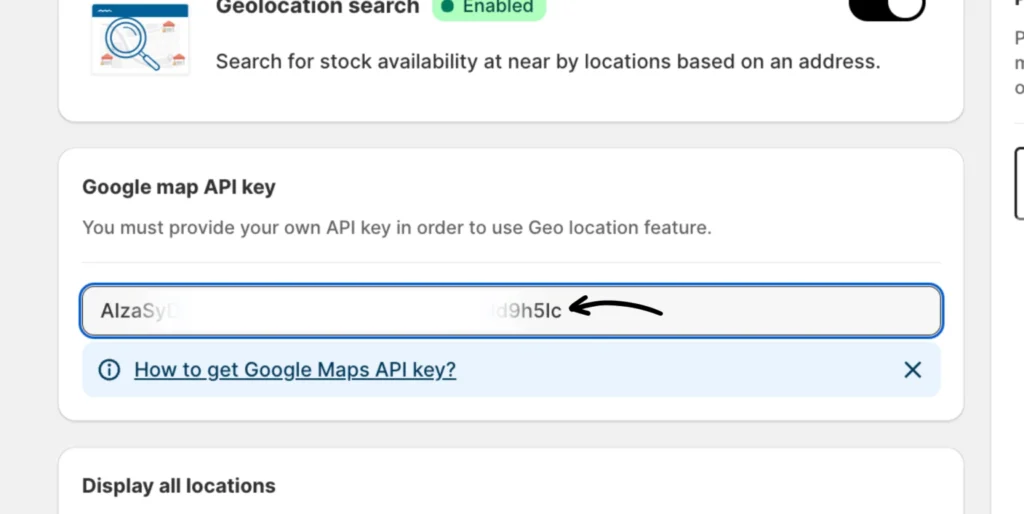Click the partially visible button on right edge

(x=1018, y=183)
